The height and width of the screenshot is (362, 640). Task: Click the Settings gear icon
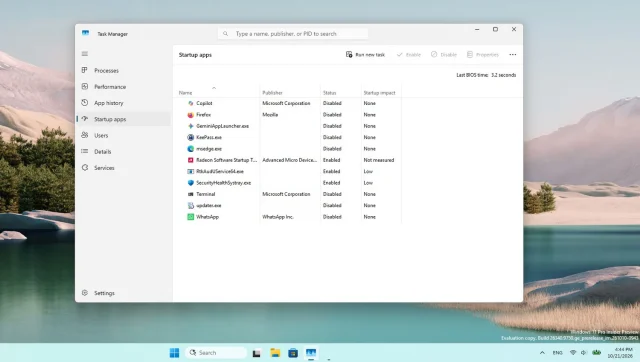[84, 293]
